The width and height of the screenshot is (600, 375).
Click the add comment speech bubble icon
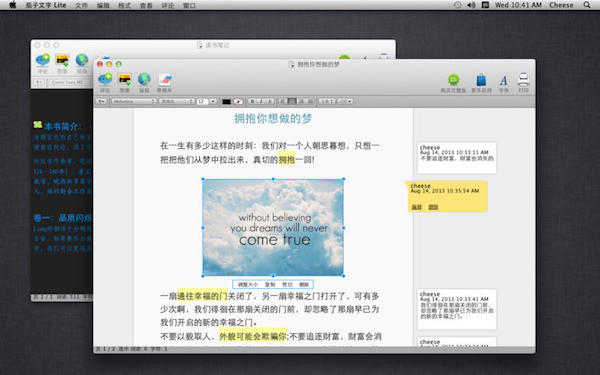click(105, 79)
